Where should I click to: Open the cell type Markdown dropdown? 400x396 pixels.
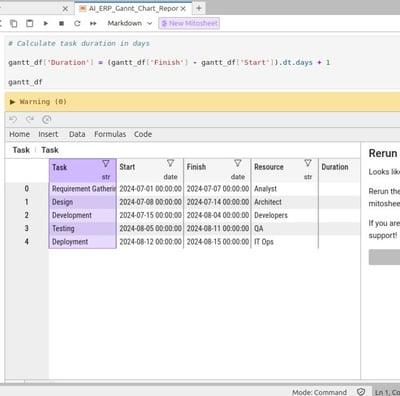(129, 23)
